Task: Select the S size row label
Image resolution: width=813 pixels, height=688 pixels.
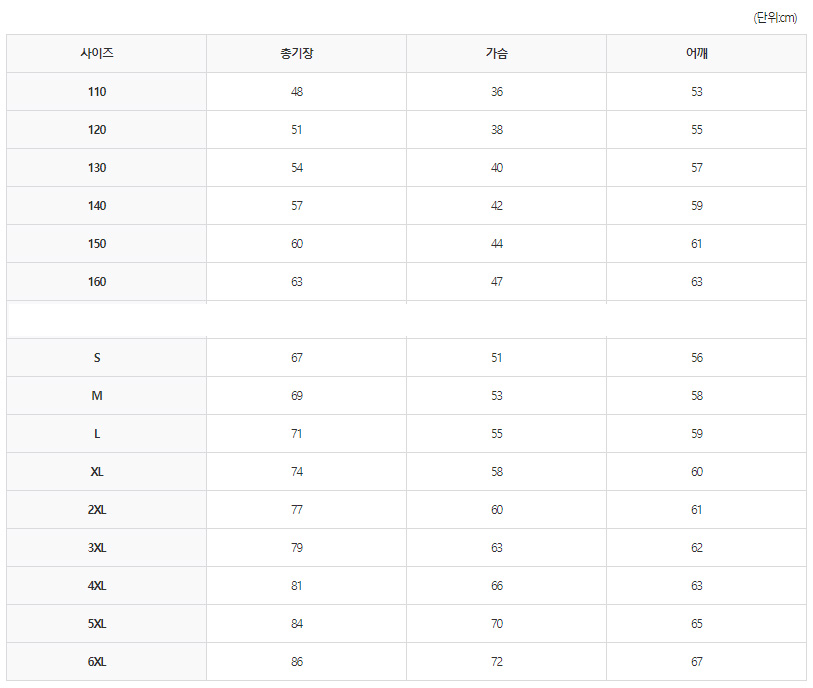Action: click(97, 358)
